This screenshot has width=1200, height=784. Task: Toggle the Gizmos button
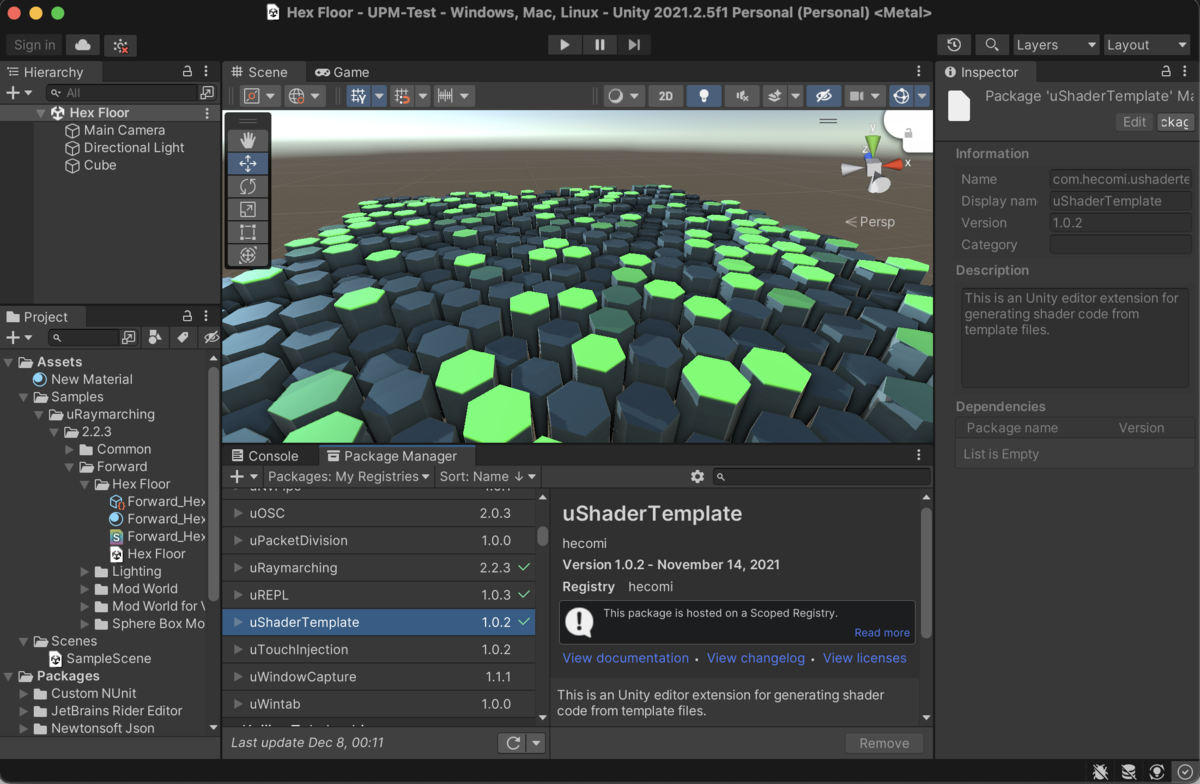(901, 96)
